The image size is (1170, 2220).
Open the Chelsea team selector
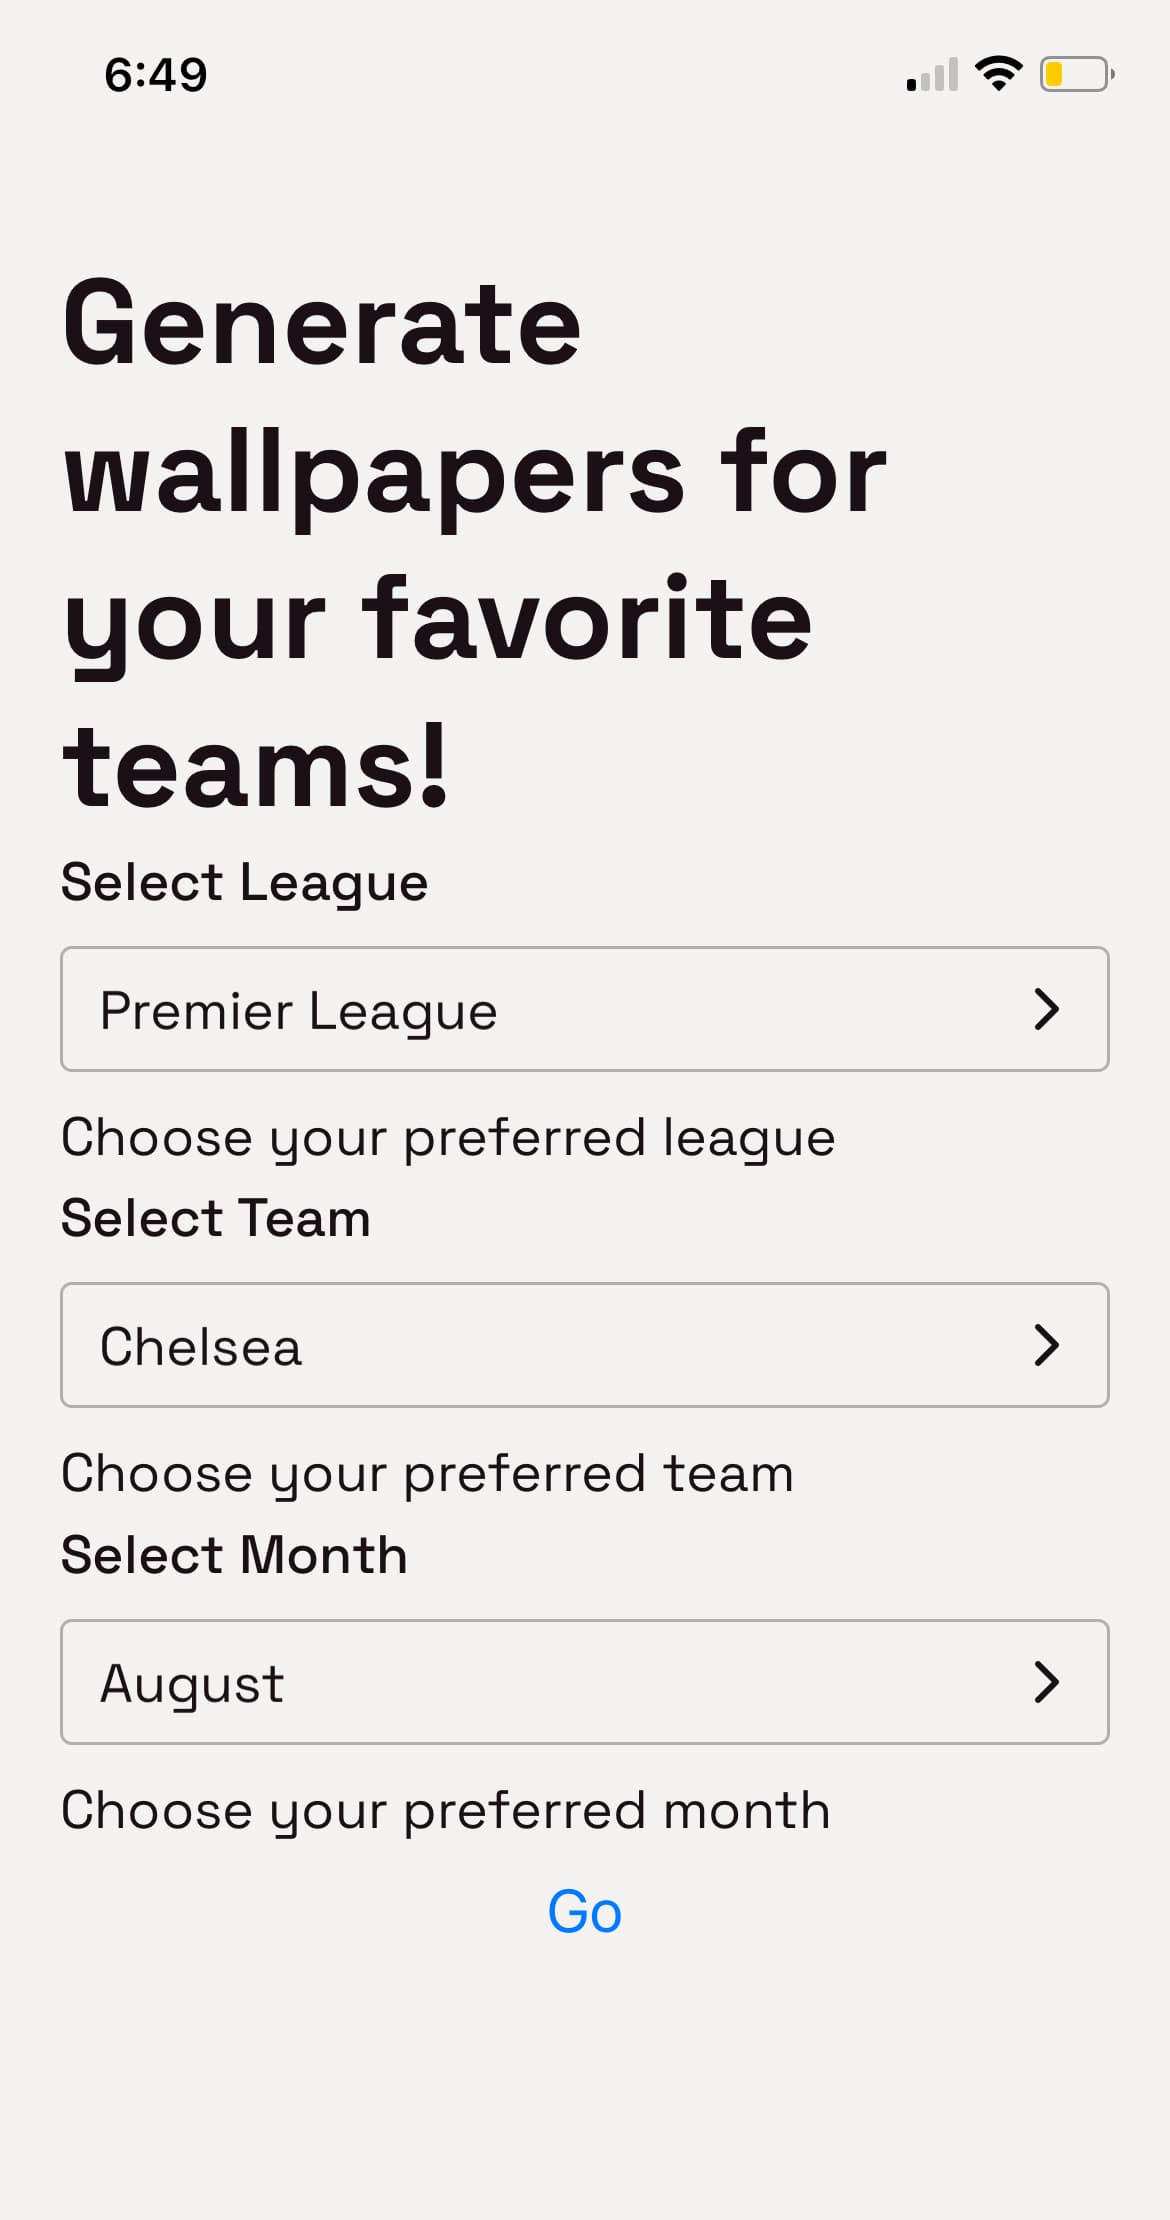[x=585, y=1345]
